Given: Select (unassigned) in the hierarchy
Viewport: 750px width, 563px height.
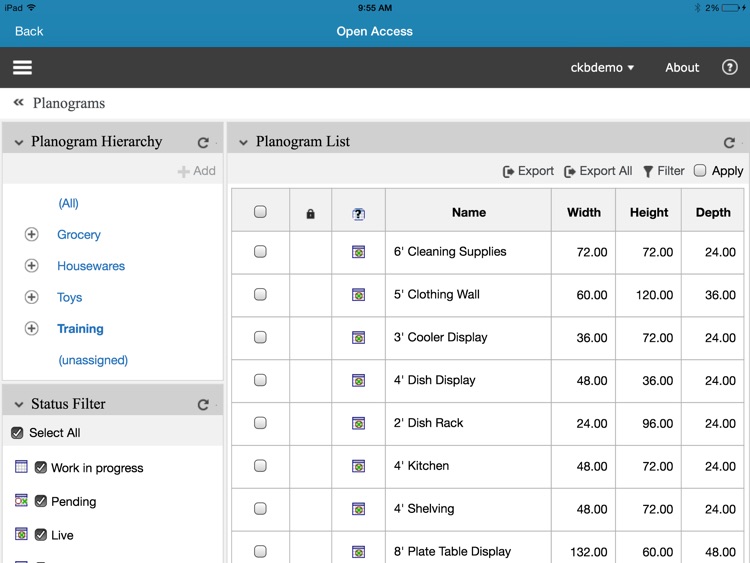Looking at the screenshot, I should [93, 360].
